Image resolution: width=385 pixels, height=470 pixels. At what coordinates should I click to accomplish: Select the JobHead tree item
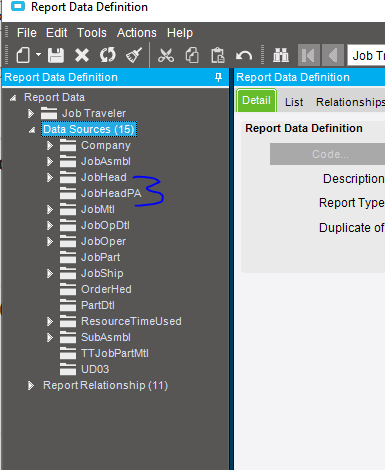pos(104,177)
